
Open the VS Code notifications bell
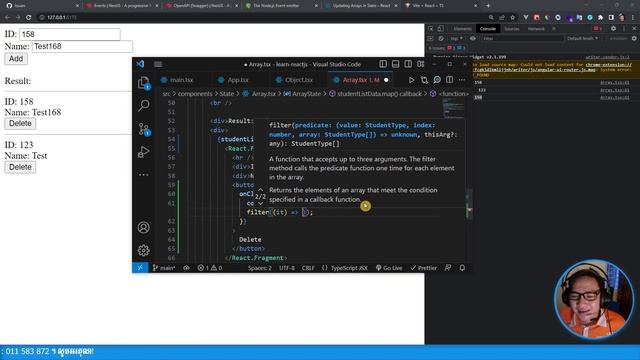(x=462, y=268)
